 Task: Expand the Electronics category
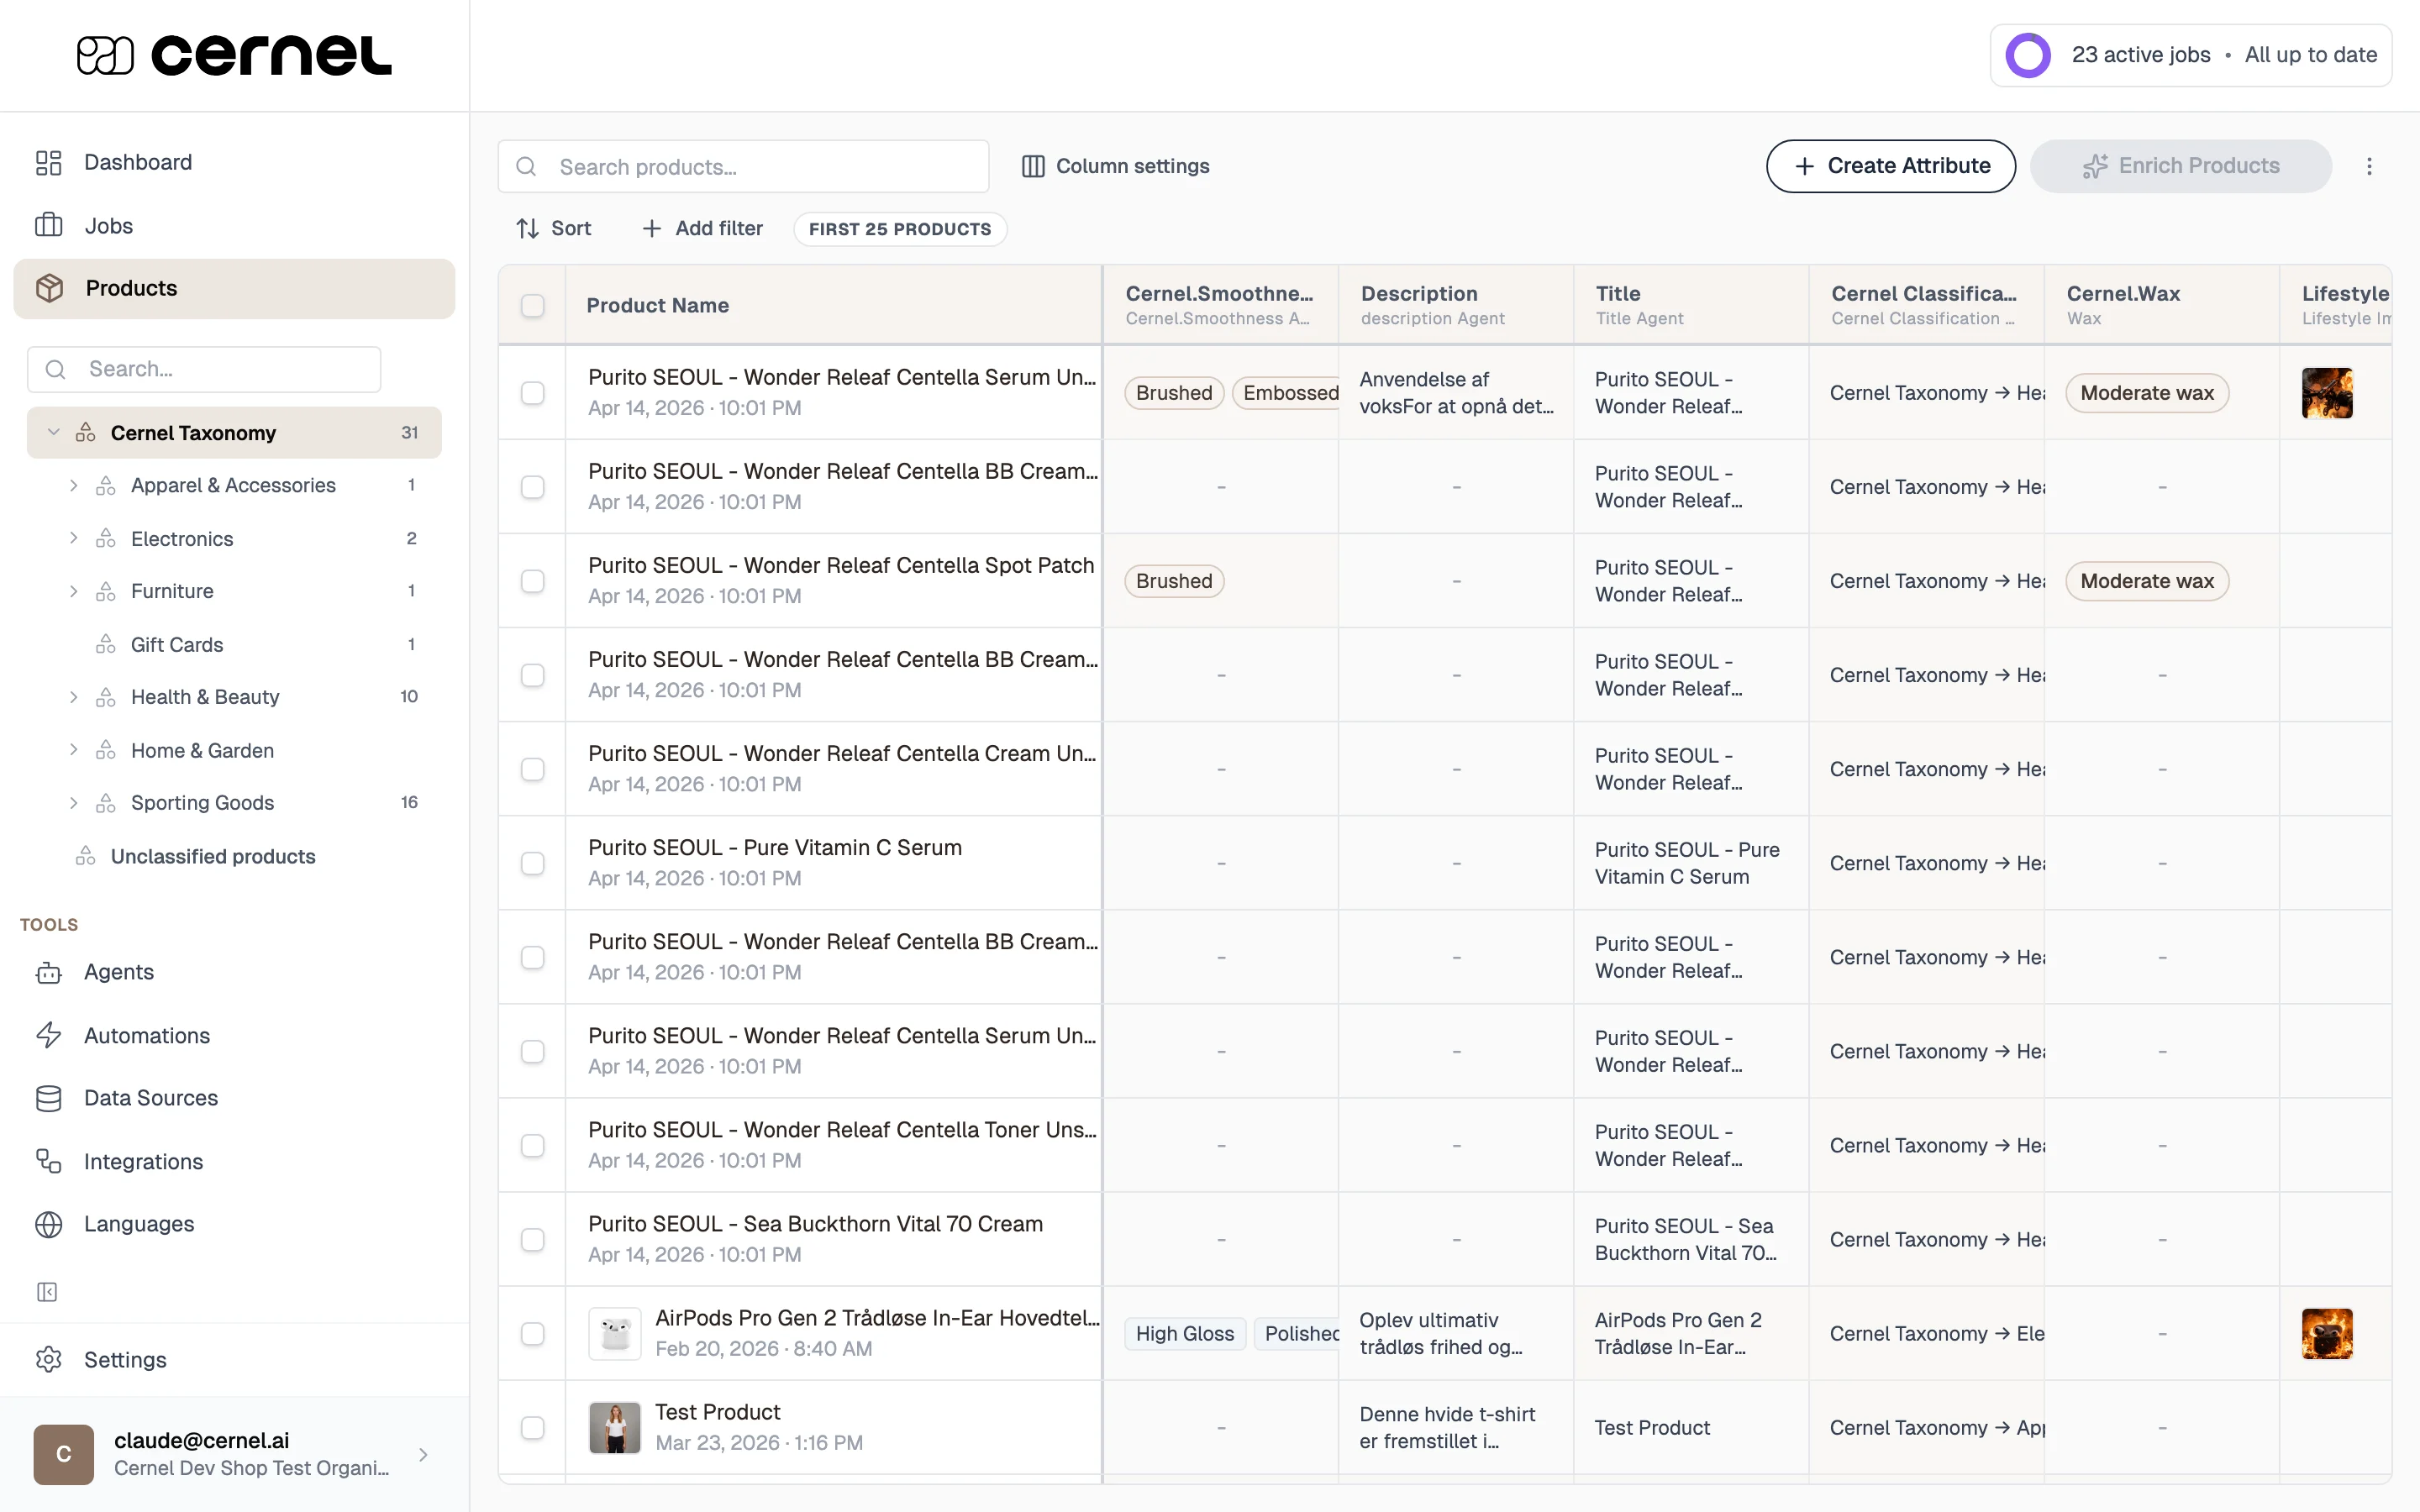73,539
